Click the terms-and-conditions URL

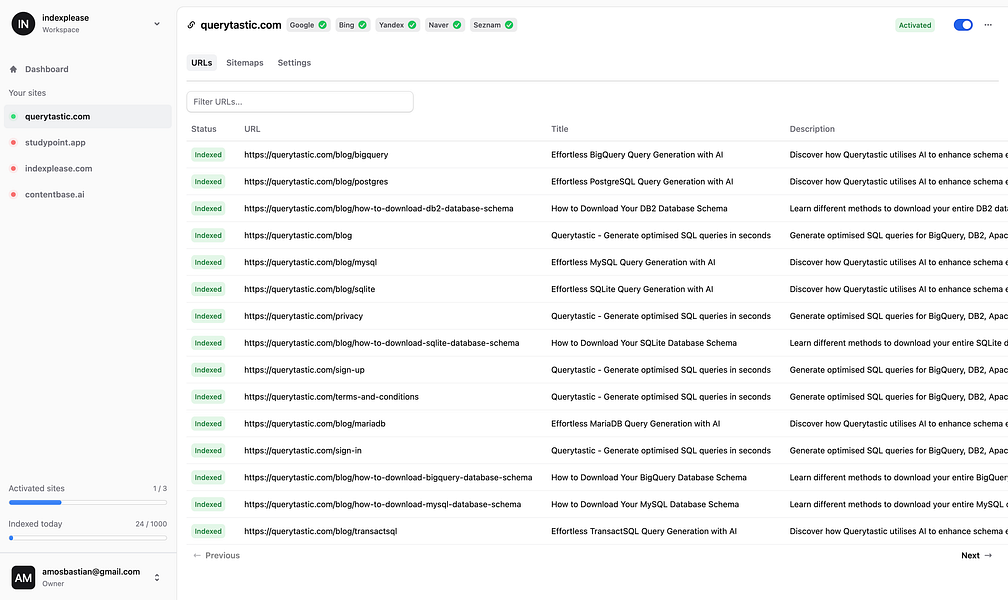tap(331, 397)
